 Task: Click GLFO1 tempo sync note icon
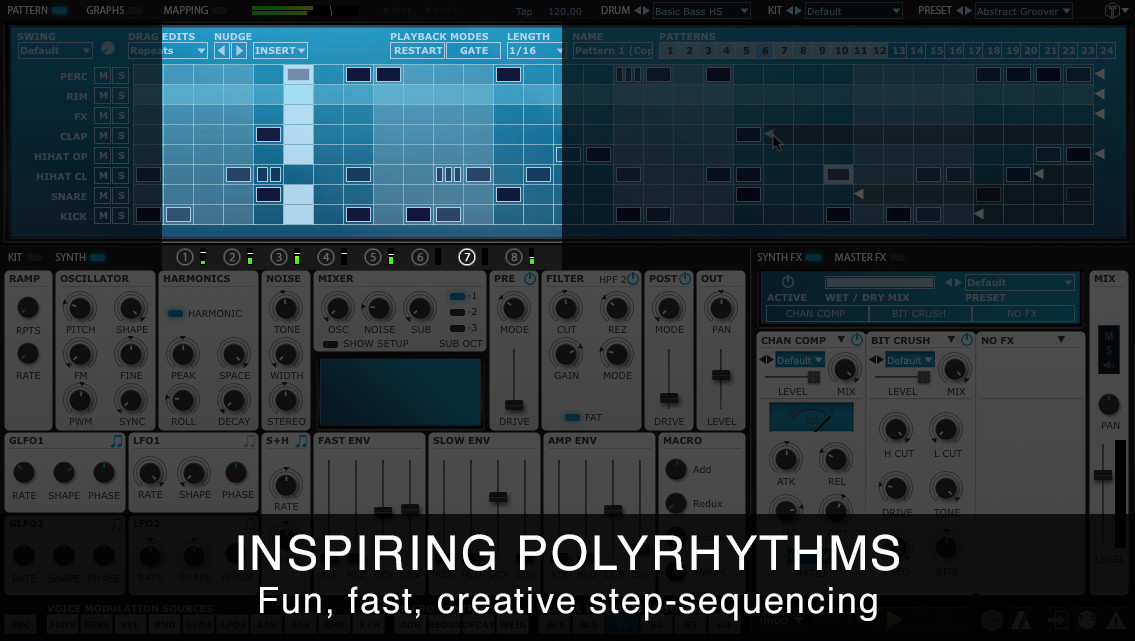click(117, 441)
